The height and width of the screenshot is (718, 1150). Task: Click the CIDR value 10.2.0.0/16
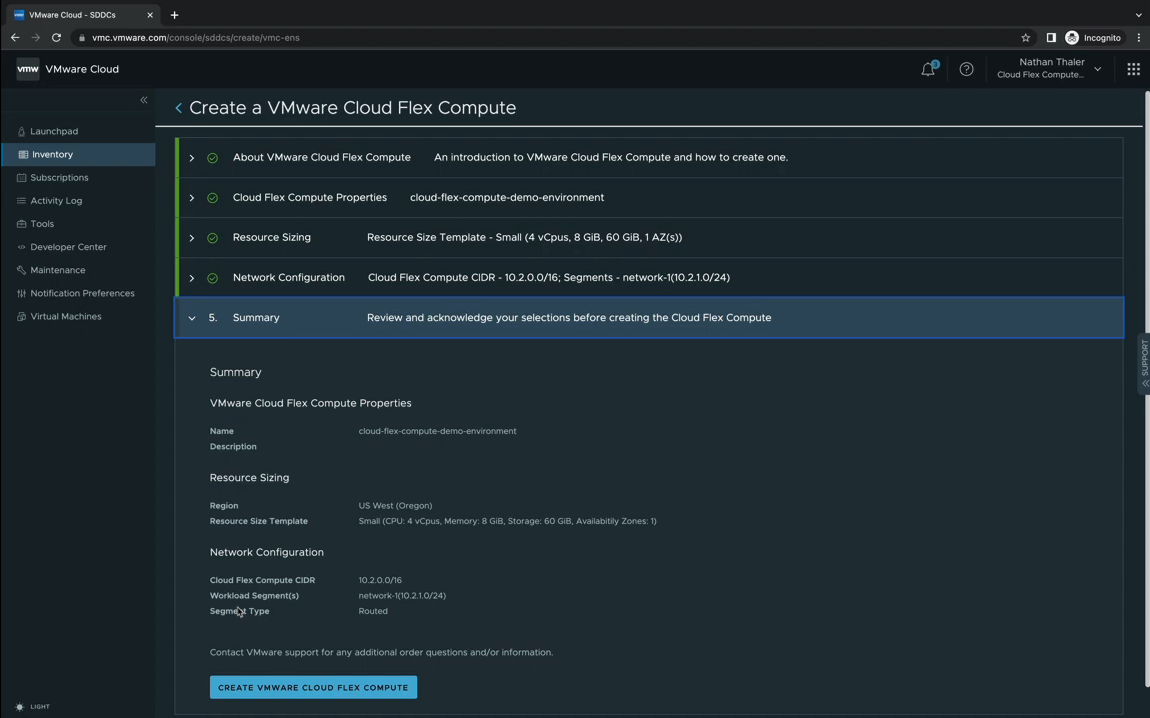point(380,580)
